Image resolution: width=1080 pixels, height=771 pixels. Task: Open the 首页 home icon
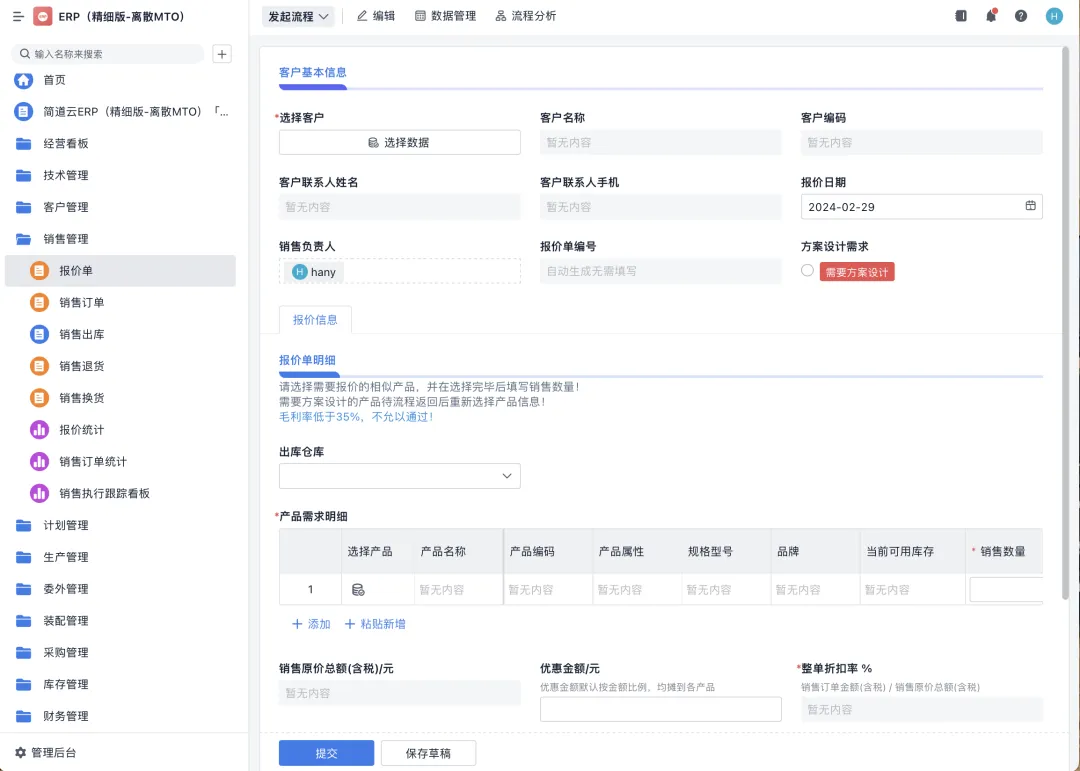[23, 80]
